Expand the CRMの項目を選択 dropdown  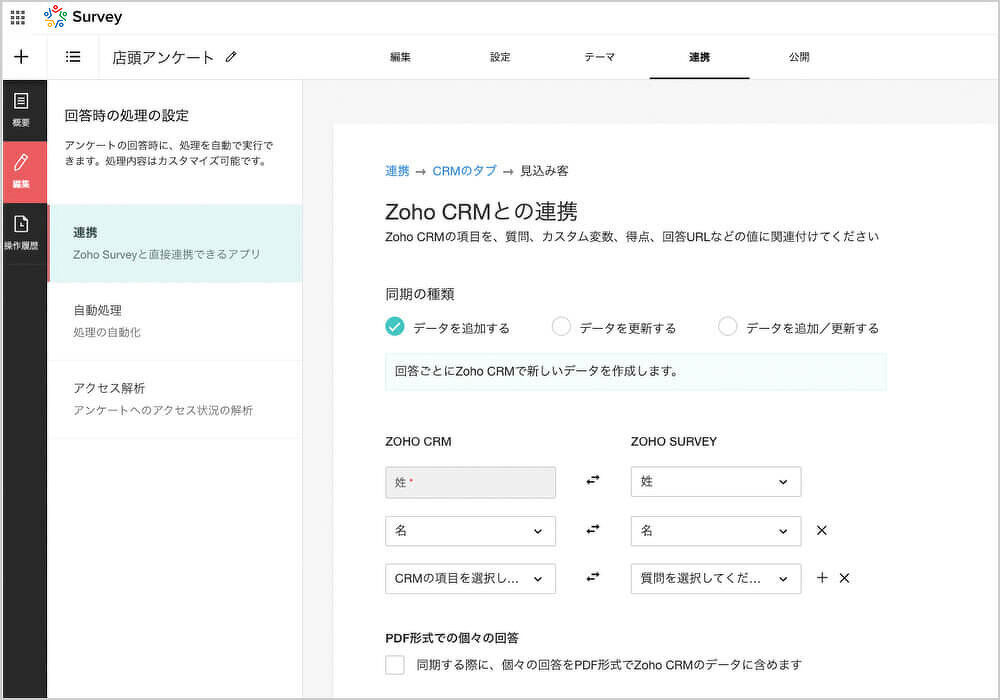[x=470, y=578]
